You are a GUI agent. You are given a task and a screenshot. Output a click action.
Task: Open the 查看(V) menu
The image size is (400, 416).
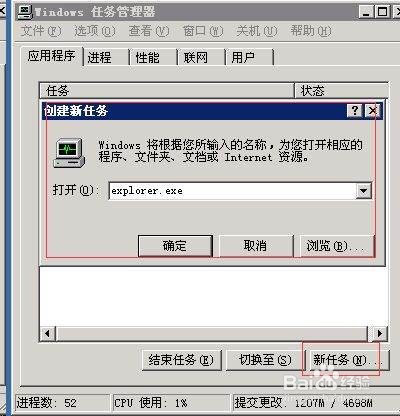[x=149, y=31]
